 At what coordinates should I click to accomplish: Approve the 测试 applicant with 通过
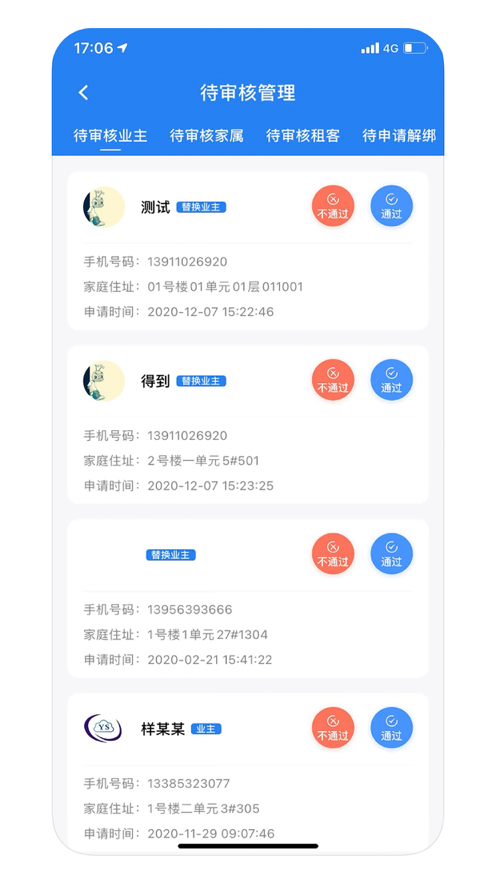392,207
